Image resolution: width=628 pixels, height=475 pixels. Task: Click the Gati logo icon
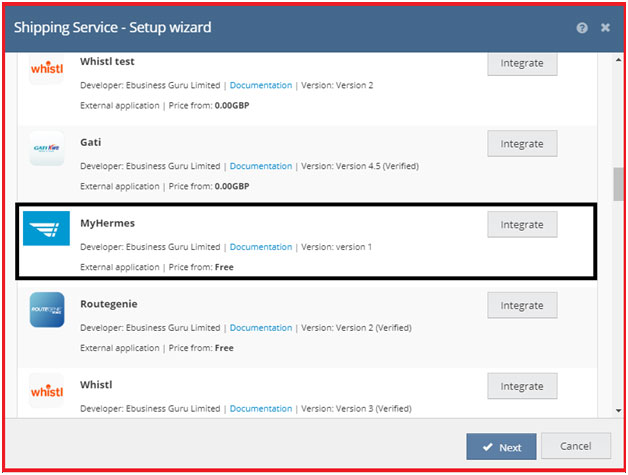(47, 148)
